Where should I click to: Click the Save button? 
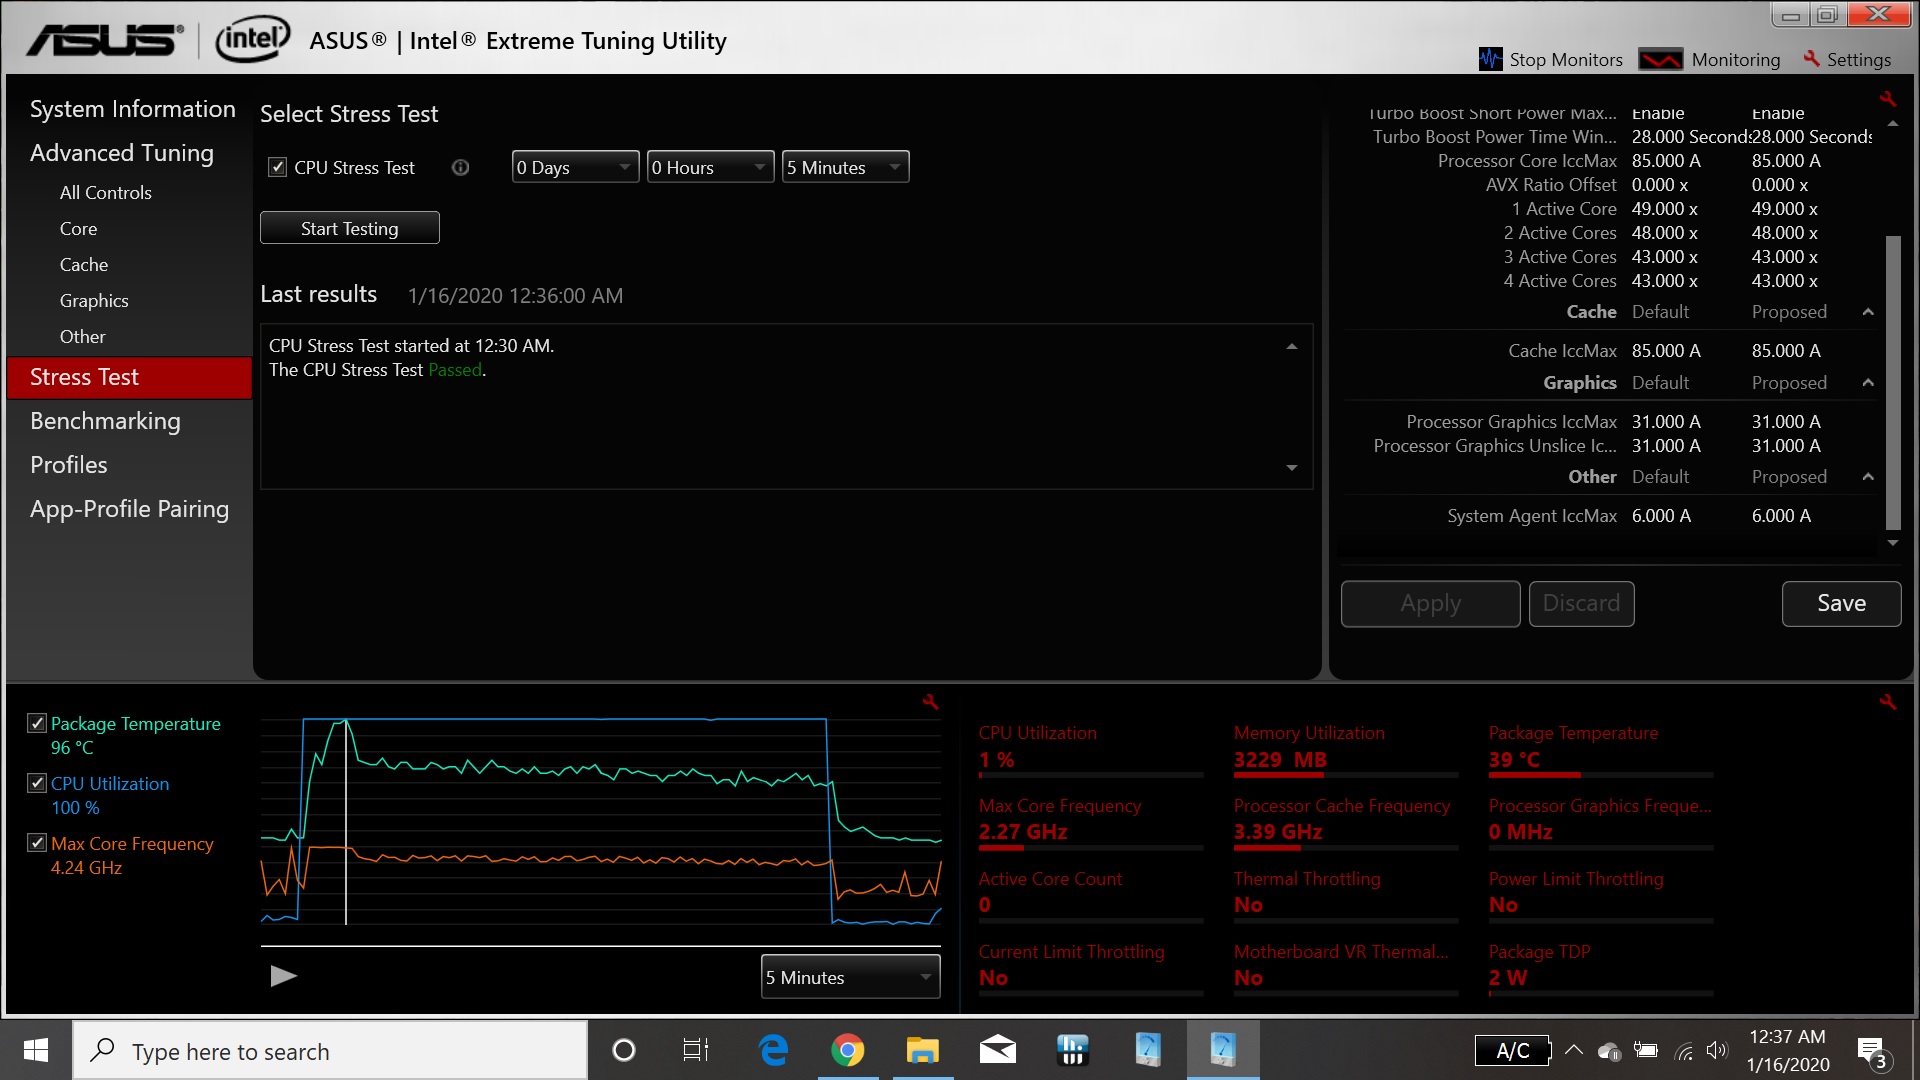point(1842,604)
